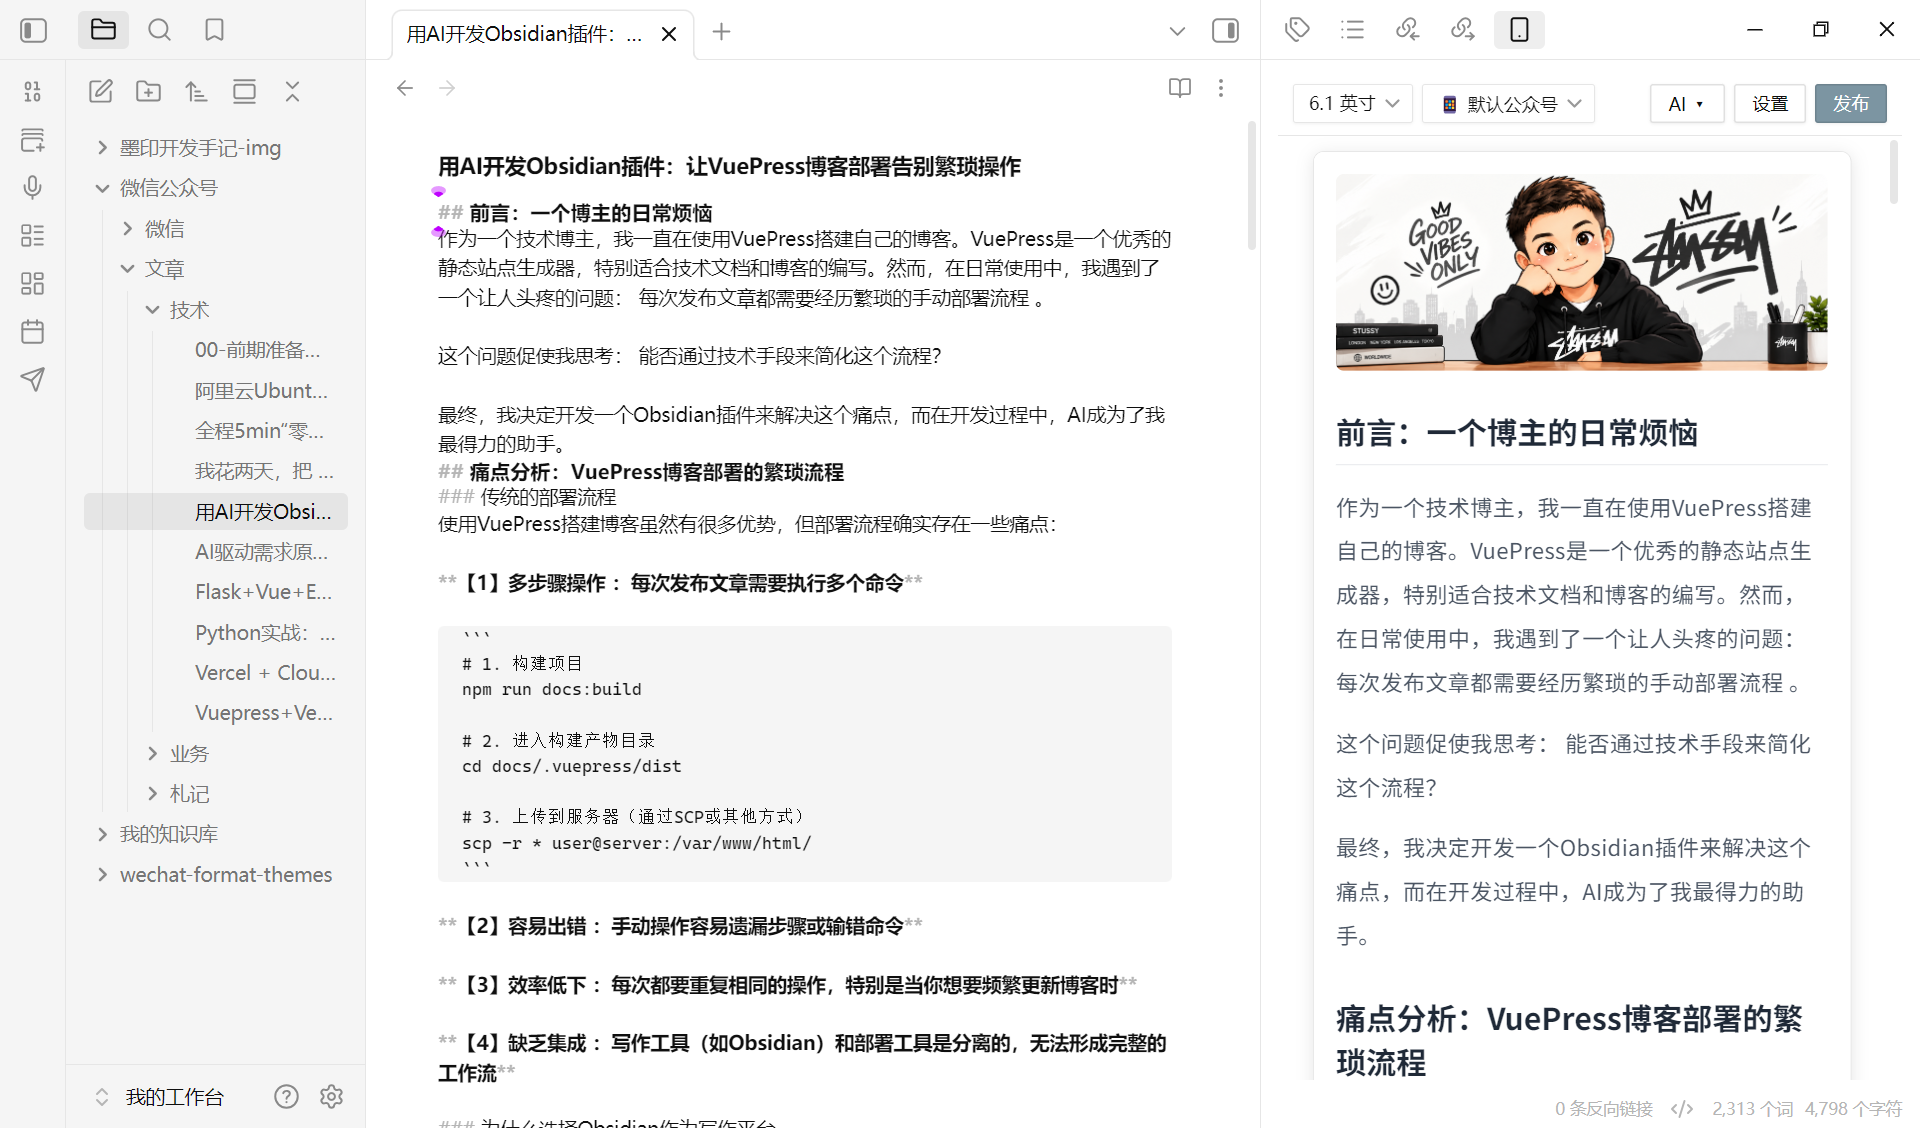
Task: Open the file explorer folder tab
Action: click(x=103, y=30)
